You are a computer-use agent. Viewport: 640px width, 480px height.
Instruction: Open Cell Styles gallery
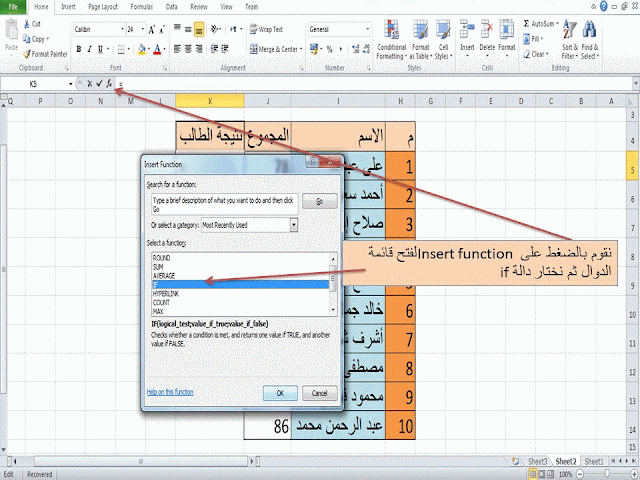point(443,40)
